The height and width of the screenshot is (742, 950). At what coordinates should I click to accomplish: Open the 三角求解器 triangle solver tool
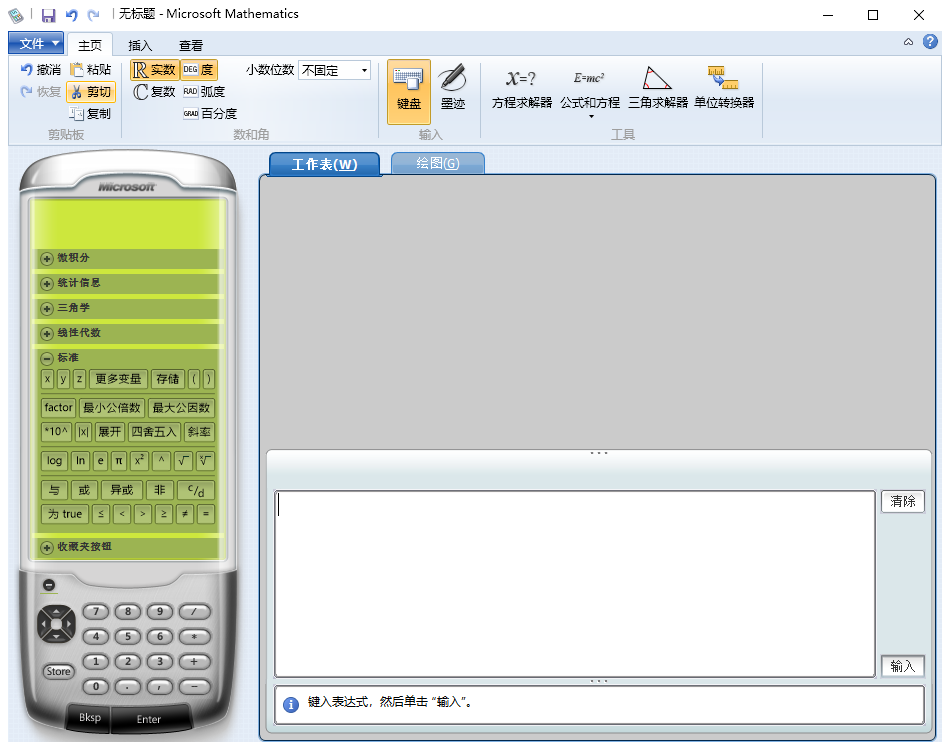(657, 89)
